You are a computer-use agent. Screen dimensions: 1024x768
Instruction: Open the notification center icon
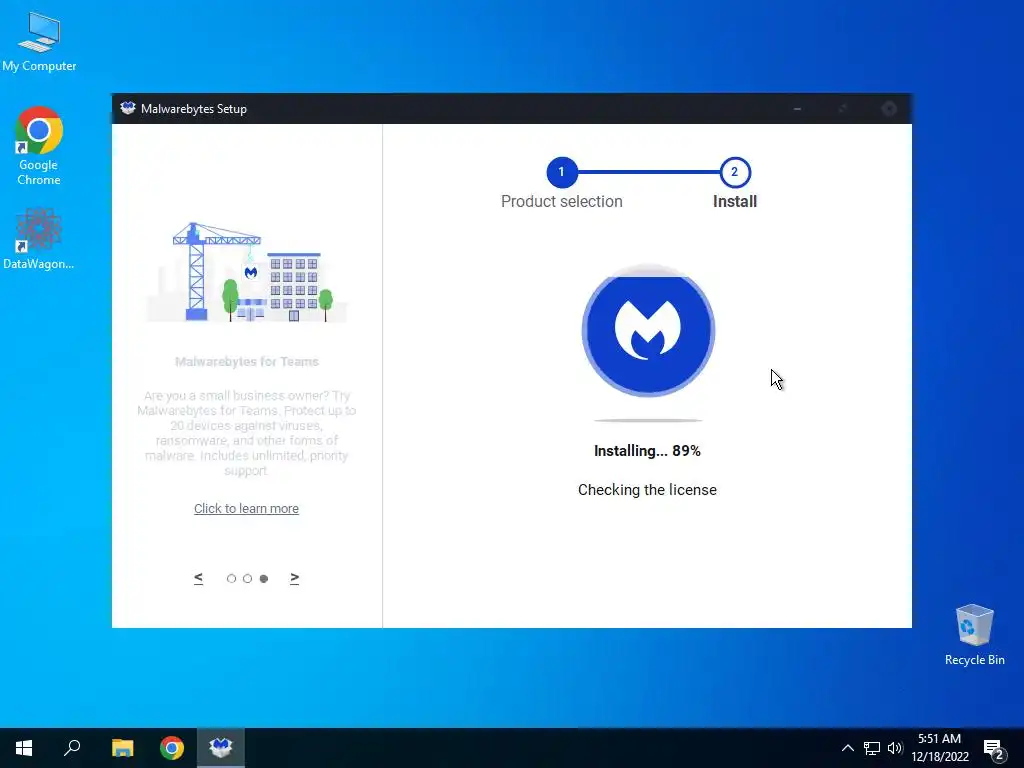click(995, 749)
